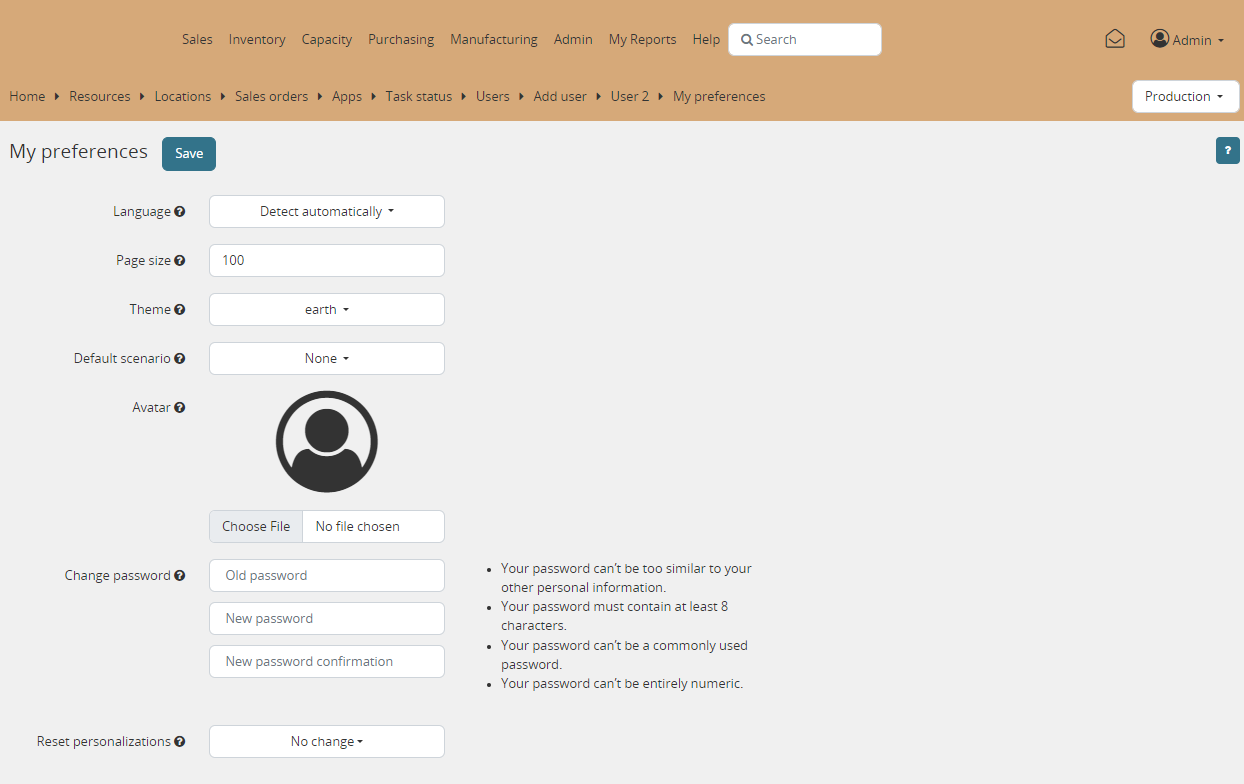Viewport: 1244px width, 784px height.
Task: Click the Change password help icon
Action: [180, 575]
